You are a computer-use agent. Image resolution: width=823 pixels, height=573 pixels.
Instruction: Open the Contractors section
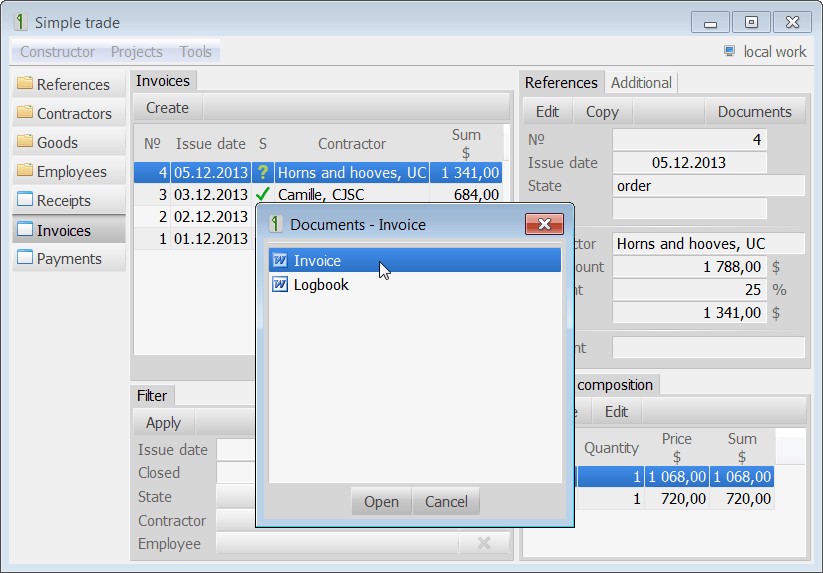[x=69, y=113]
